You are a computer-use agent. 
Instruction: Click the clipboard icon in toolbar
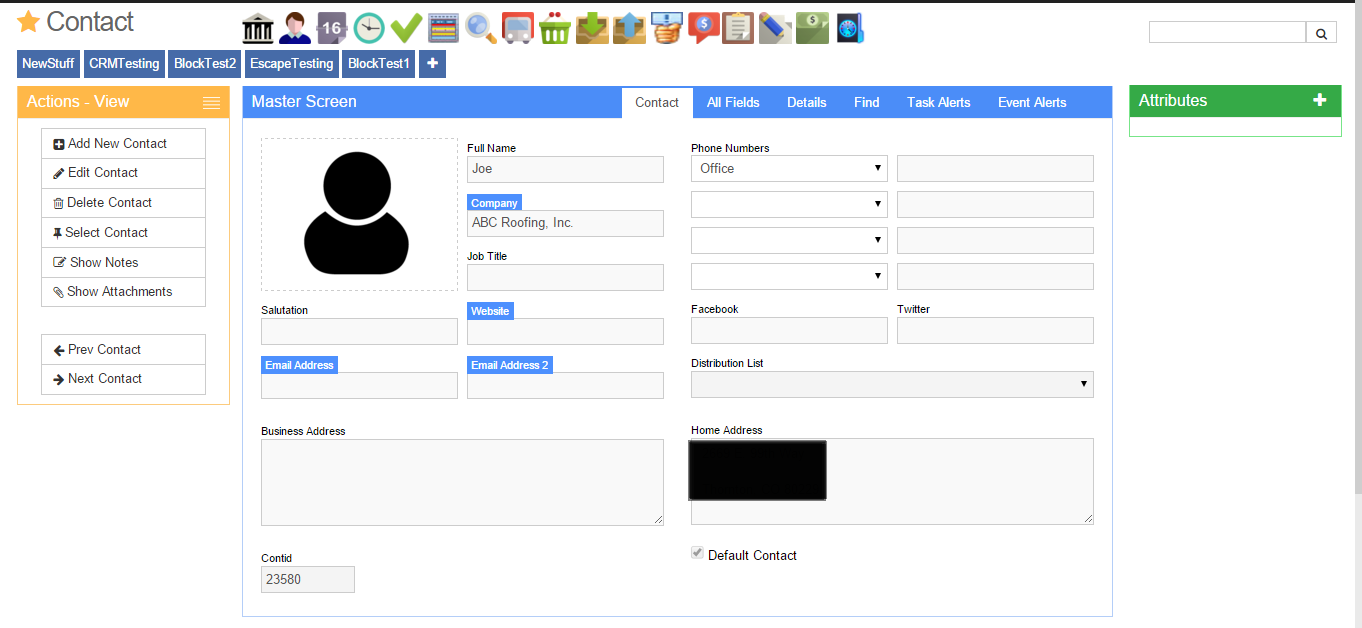pyautogui.click(x=738, y=28)
